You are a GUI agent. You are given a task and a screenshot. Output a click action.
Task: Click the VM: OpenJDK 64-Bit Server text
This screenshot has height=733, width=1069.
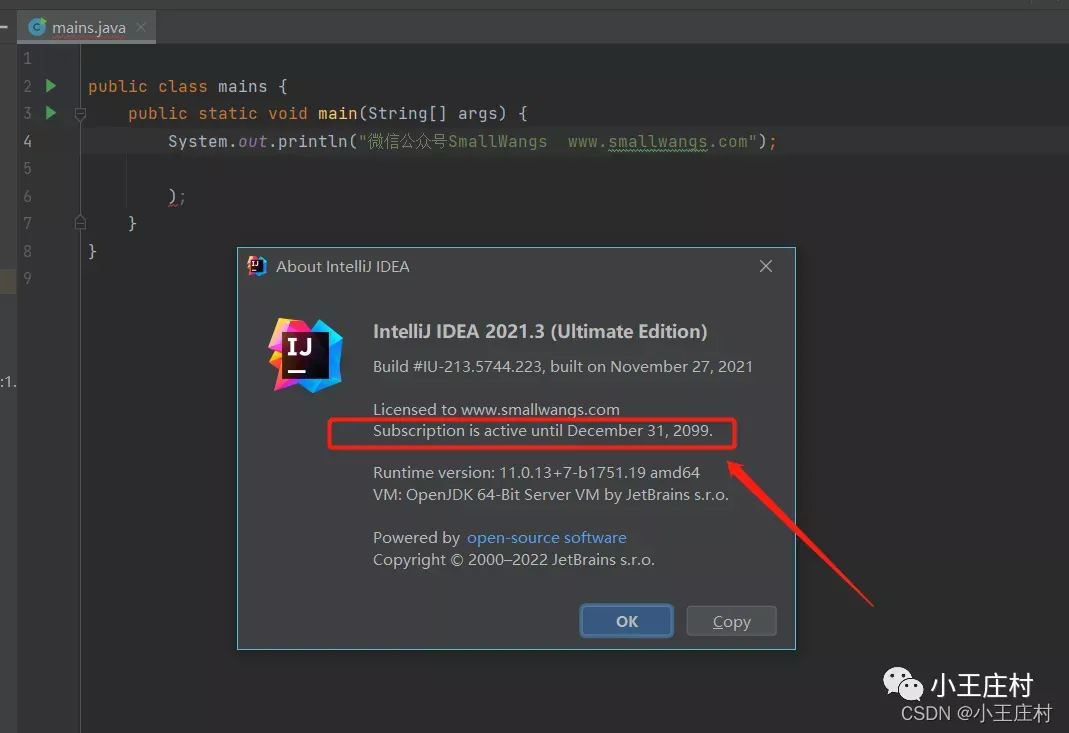coord(551,494)
